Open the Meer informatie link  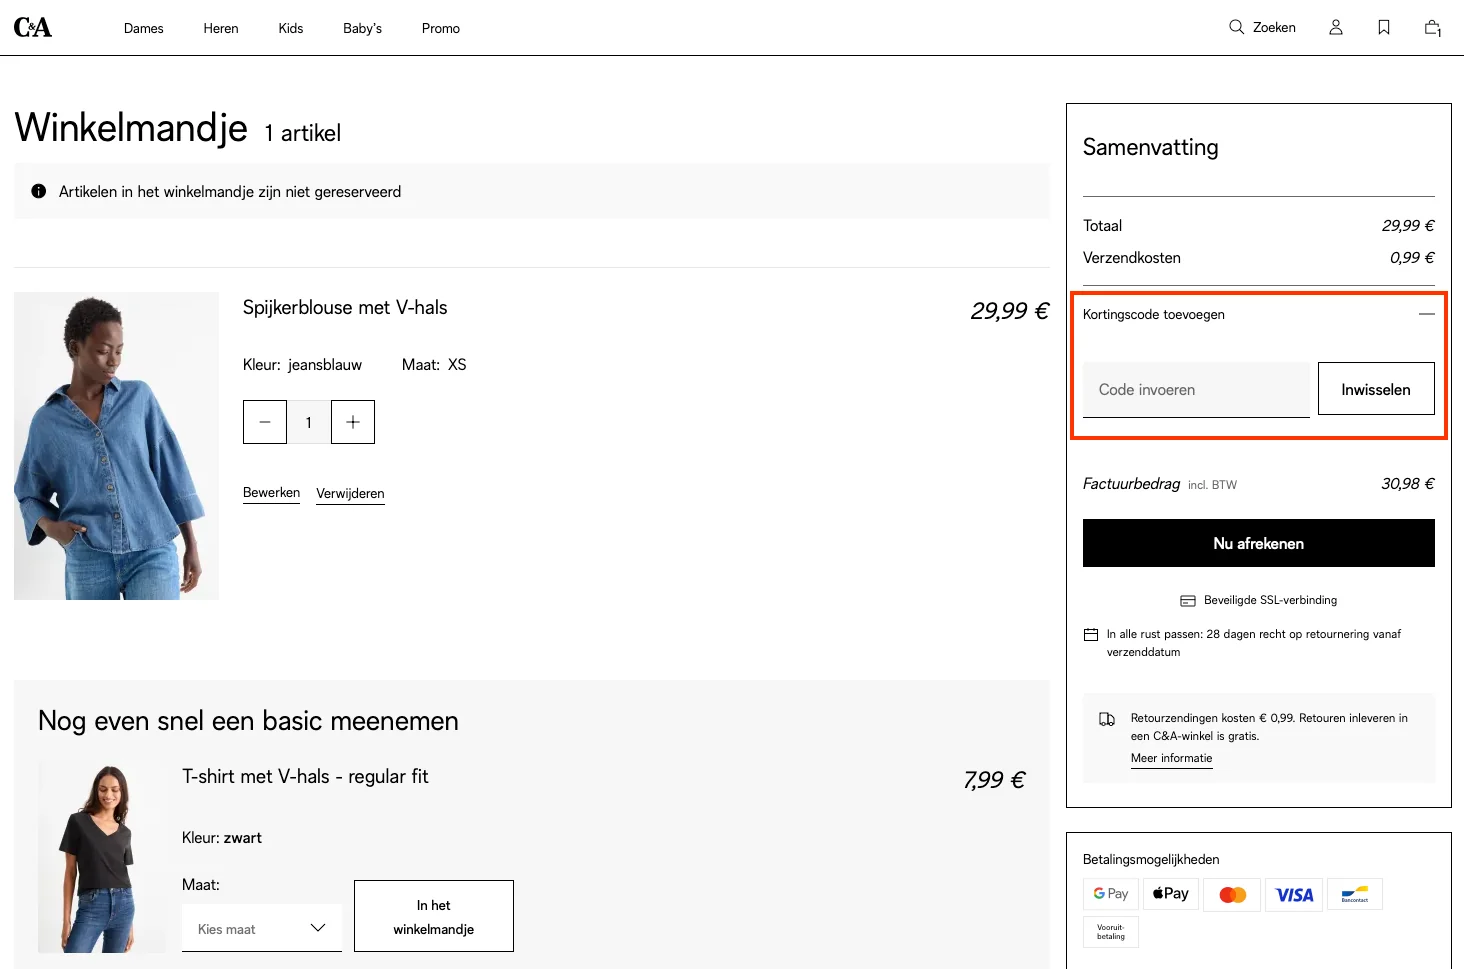coord(1171,758)
